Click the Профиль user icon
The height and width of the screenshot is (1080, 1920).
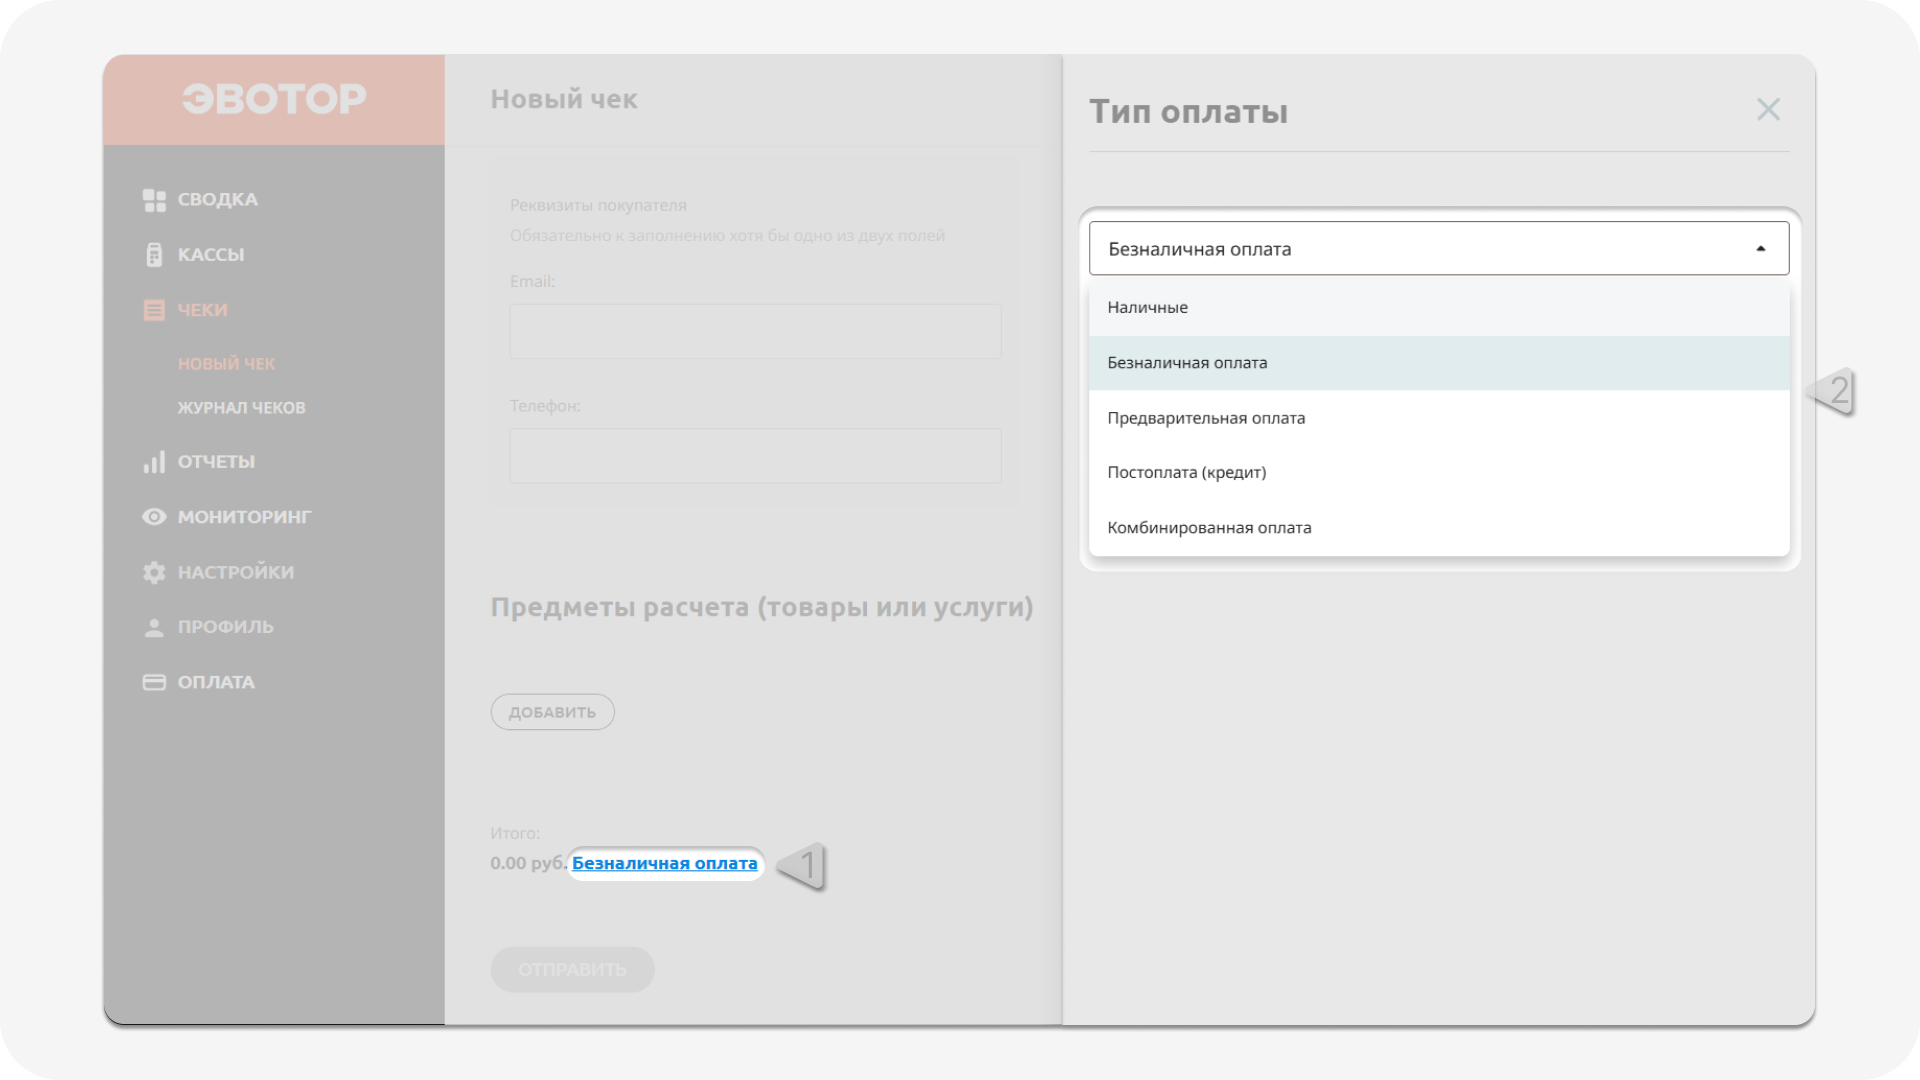tap(153, 626)
